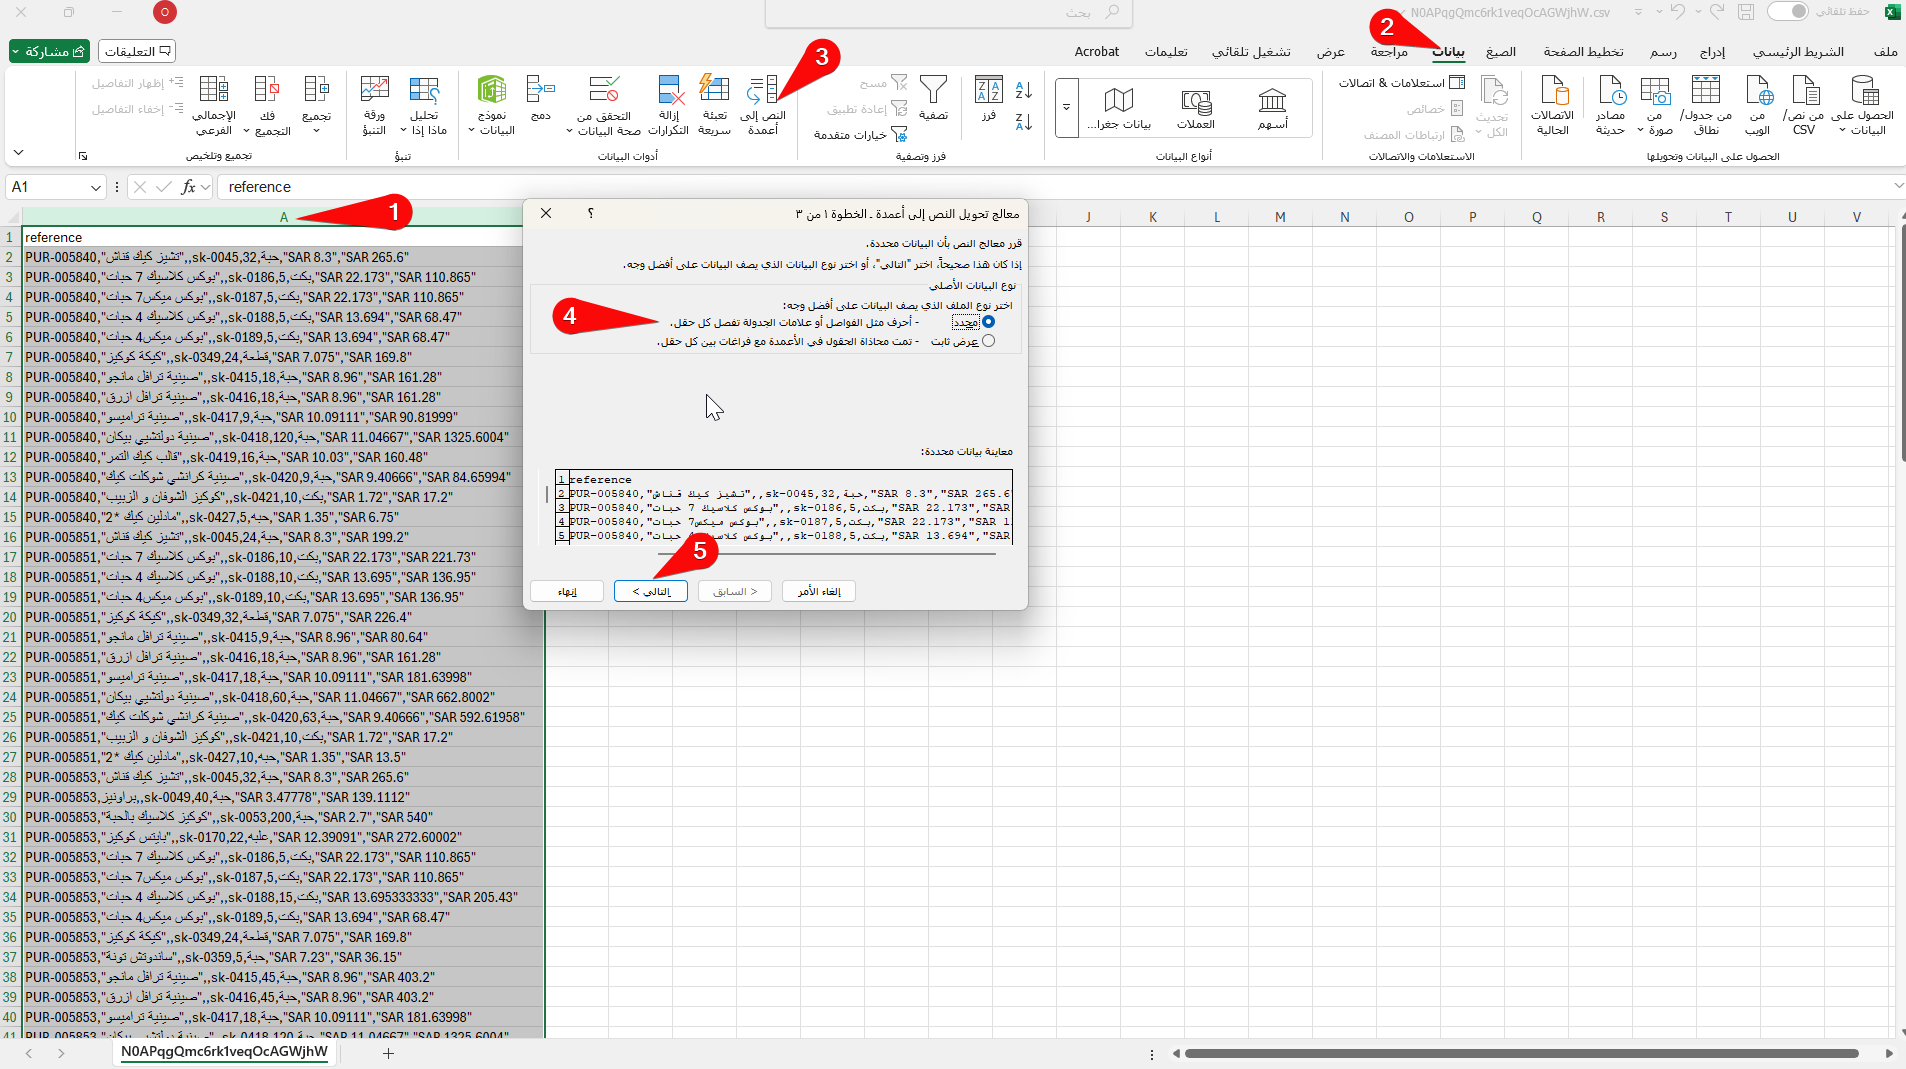Click the Flash Fill icon

coord(714,92)
